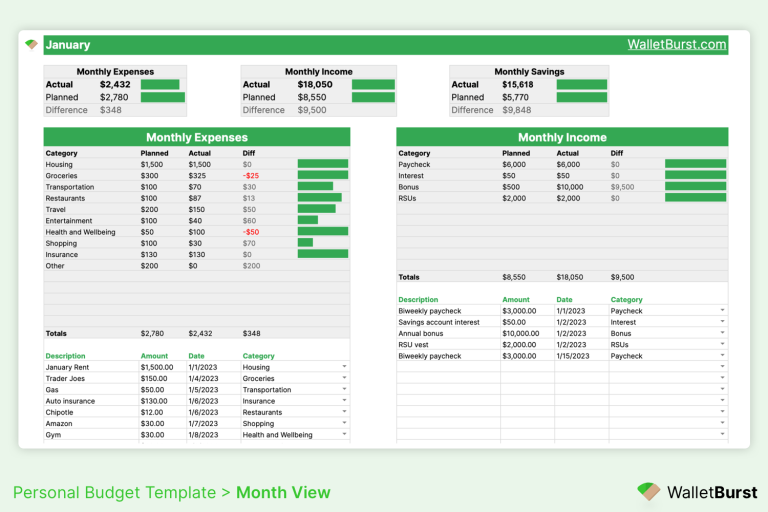This screenshot has height=512, width=768.
Task: Select the Travel actual $150 cell
Action: click(197, 209)
